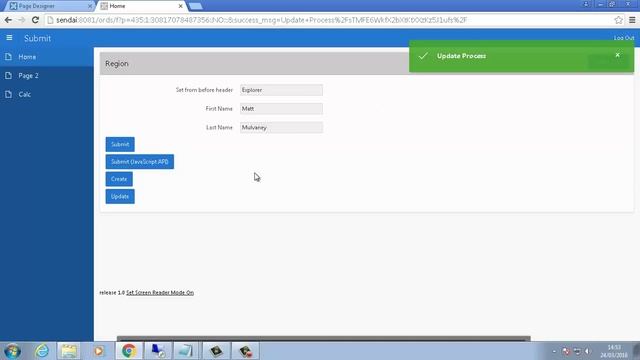Viewport: 640px width, 360px height.
Task: Click the hamburger navigation menu icon
Action: point(9,38)
